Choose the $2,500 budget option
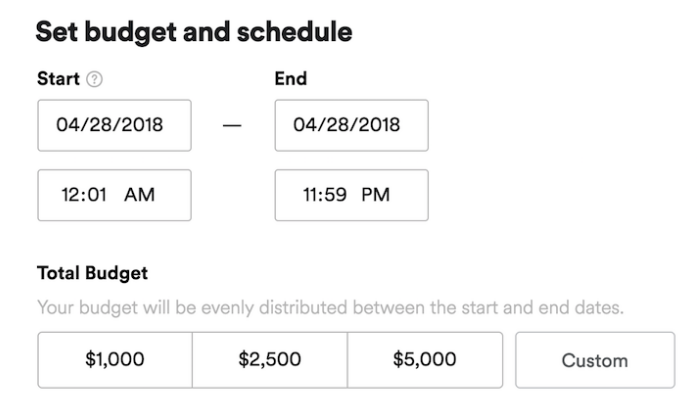The width and height of the screenshot is (698, 410). (x=269, y=360)
